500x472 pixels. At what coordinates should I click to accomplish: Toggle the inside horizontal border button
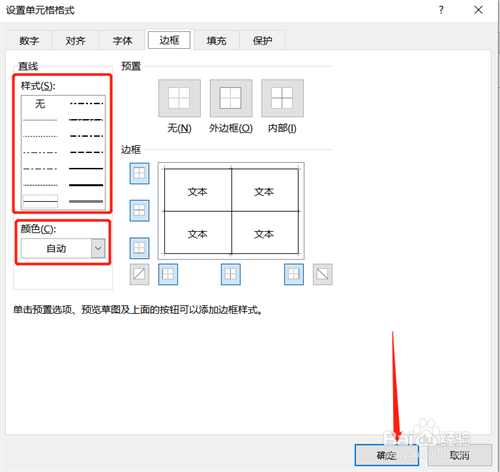pyautogui.click(x=139, y=211)
